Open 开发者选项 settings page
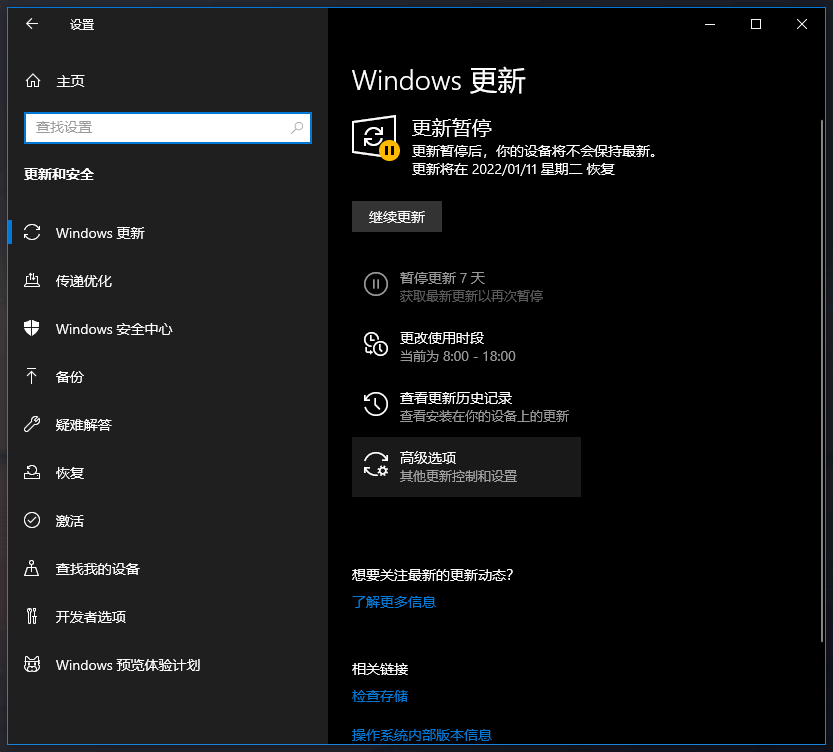This screenshot has width=833, height=752. click(167, 617)
